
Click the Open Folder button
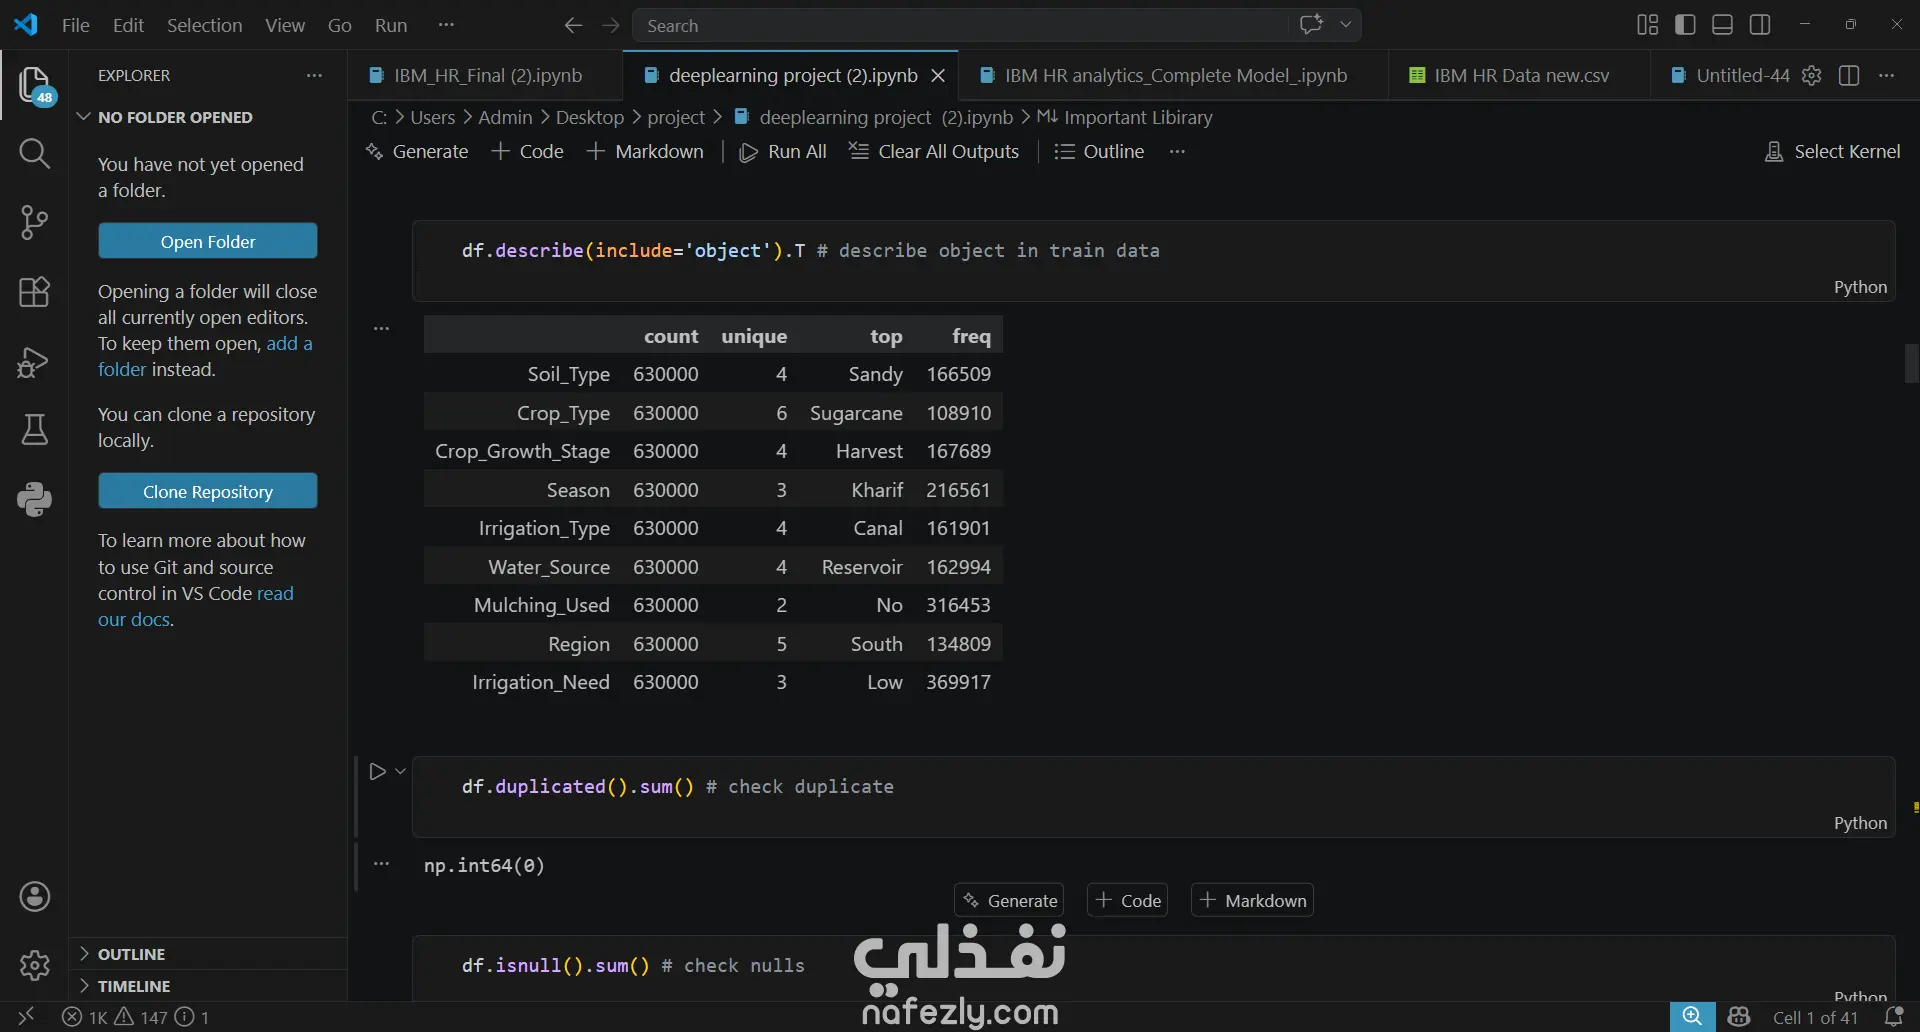[208, 241]
